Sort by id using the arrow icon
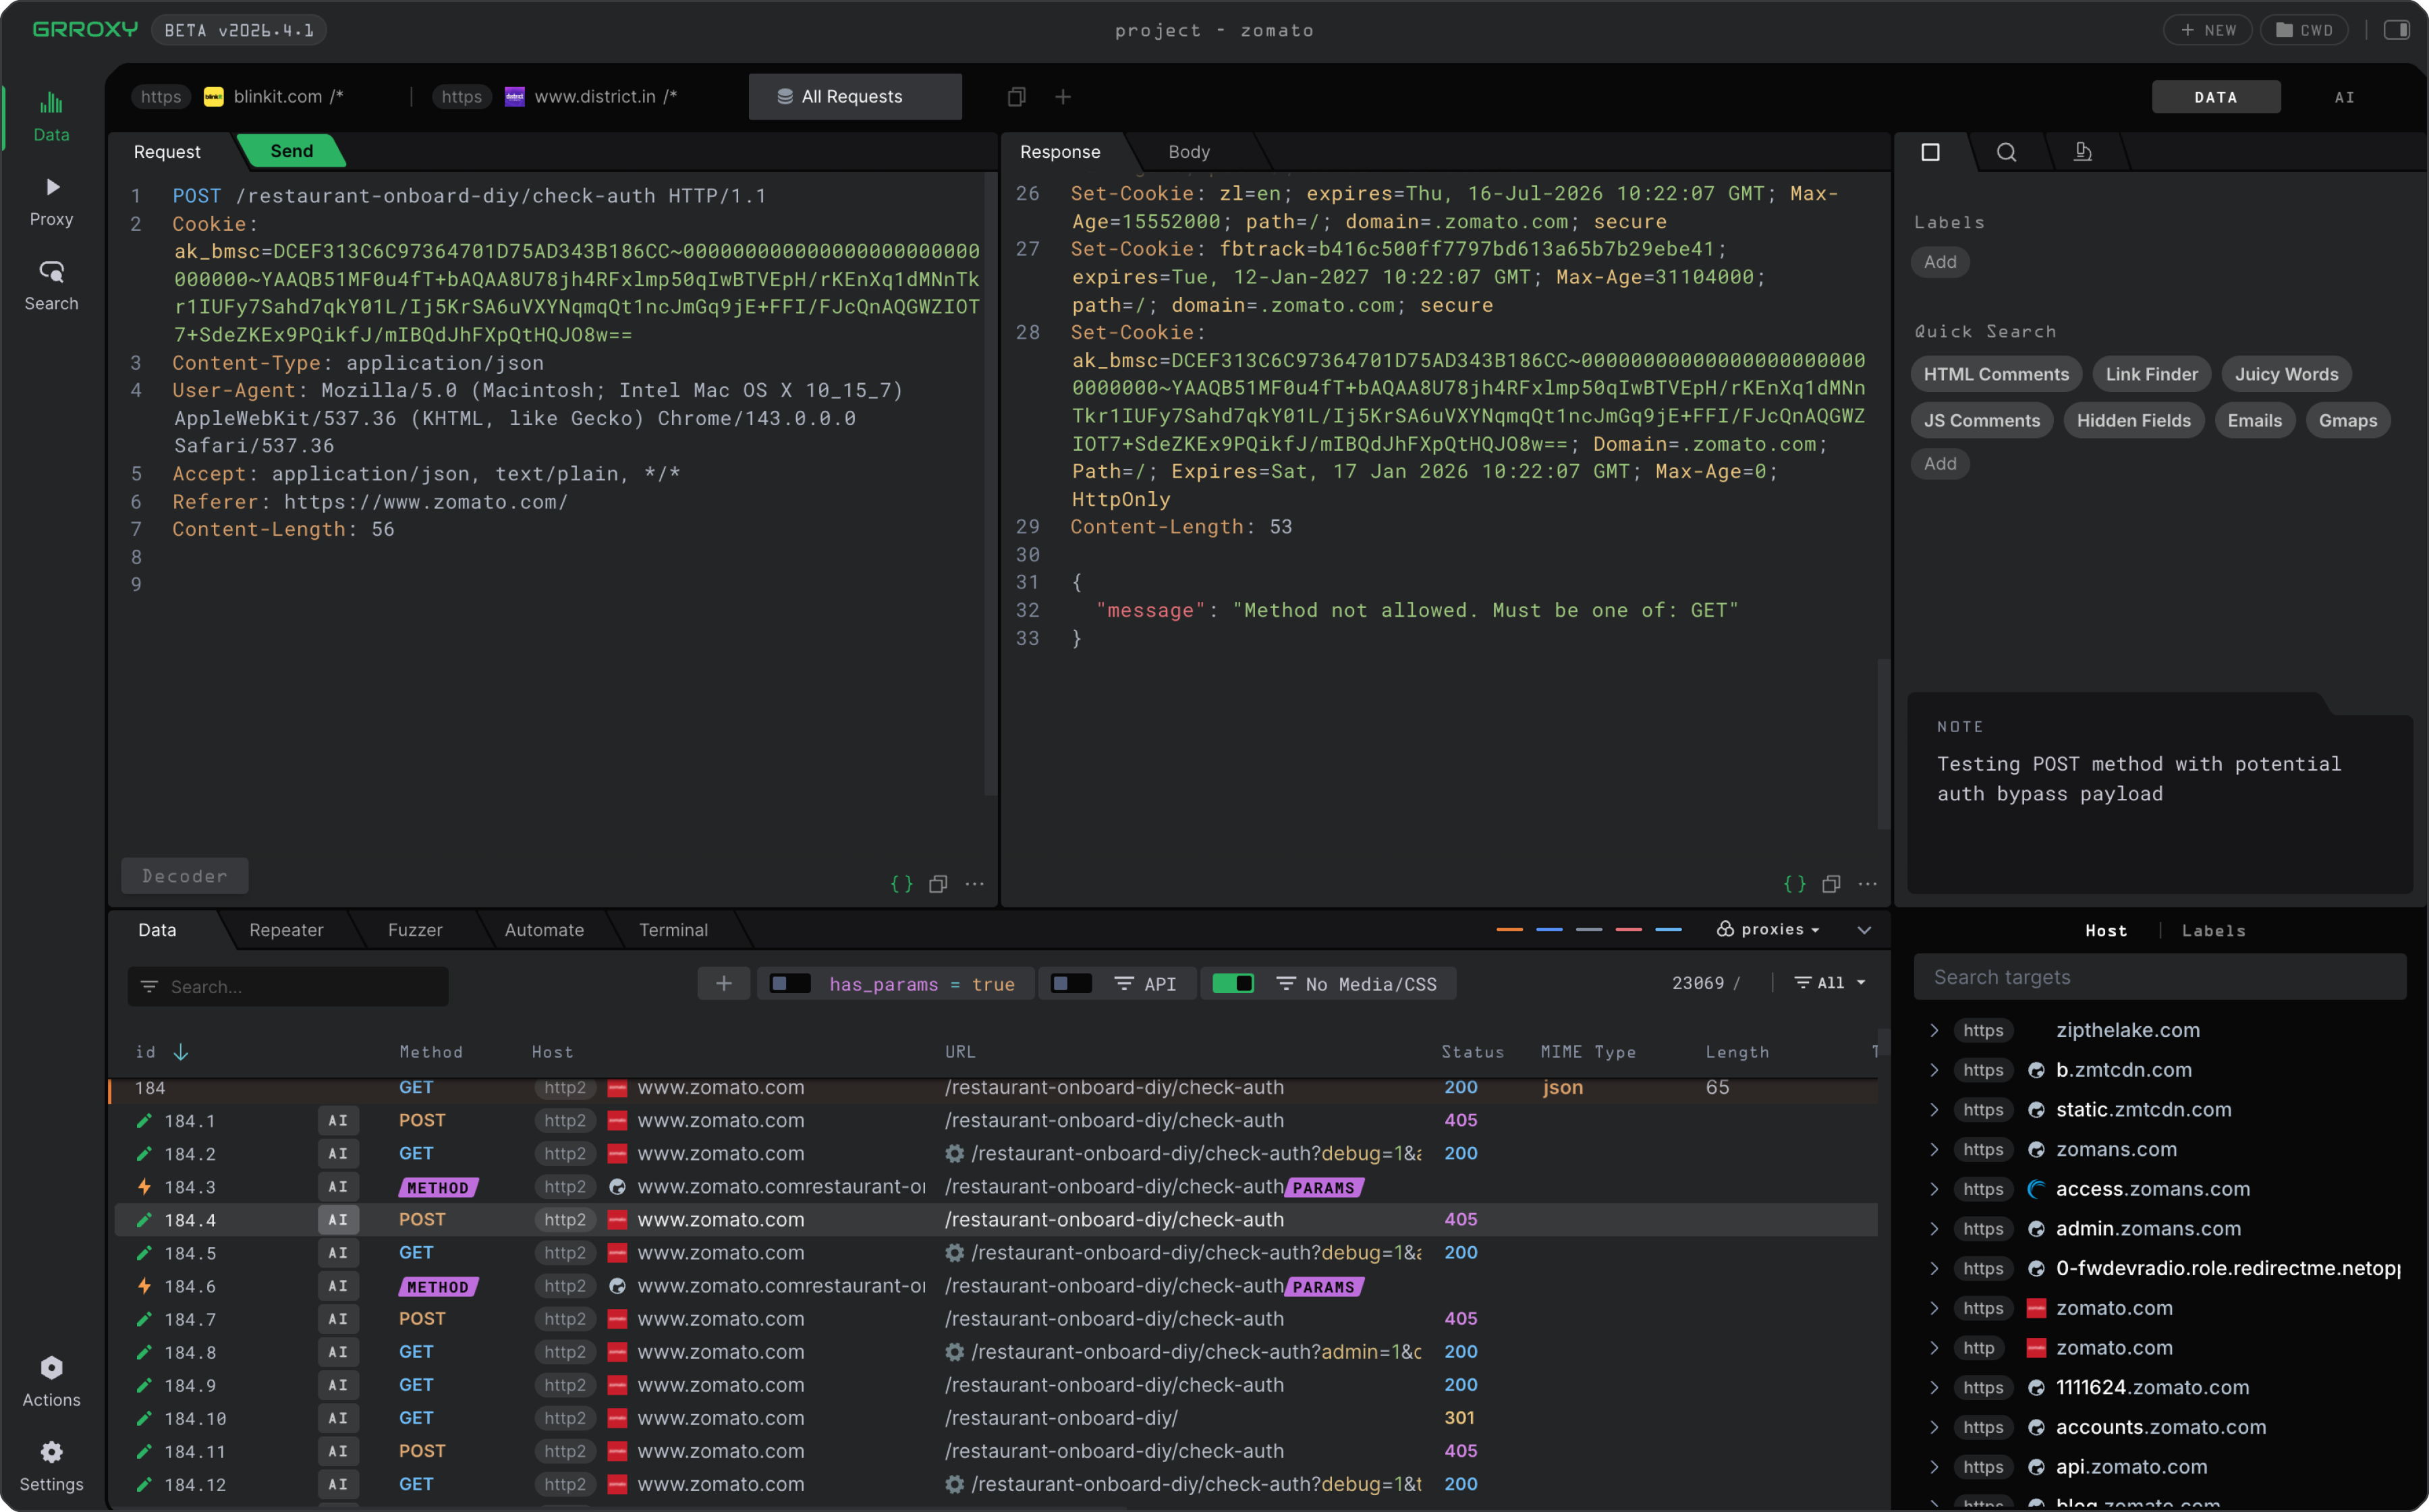Viewport: 2429px width, 1512px height. [x=181, y=1052]
